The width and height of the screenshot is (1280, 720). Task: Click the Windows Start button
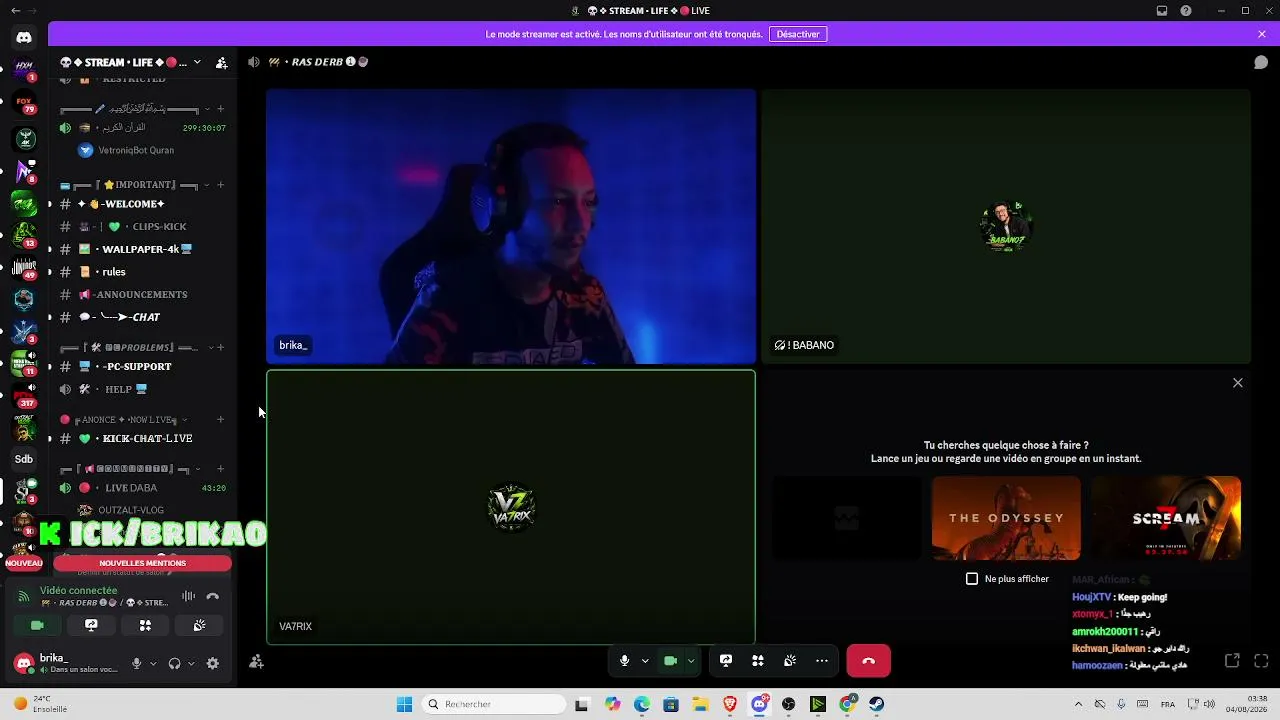(x=404, y=704)
